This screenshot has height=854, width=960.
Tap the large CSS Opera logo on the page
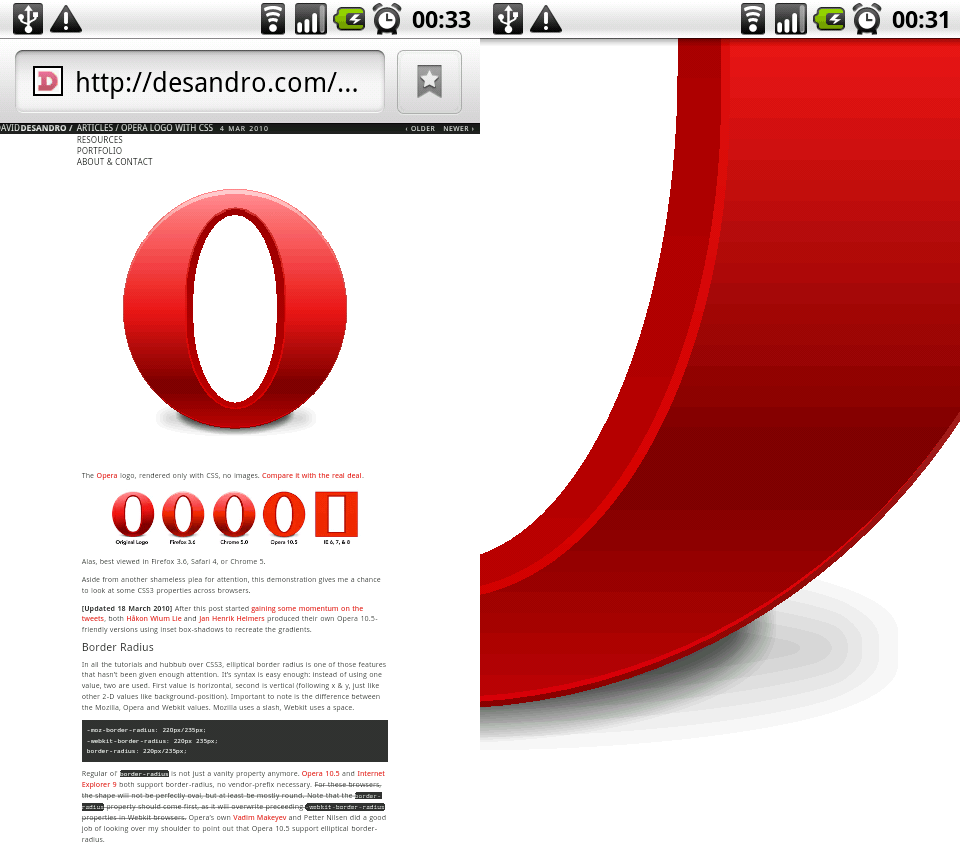(235, 309)
